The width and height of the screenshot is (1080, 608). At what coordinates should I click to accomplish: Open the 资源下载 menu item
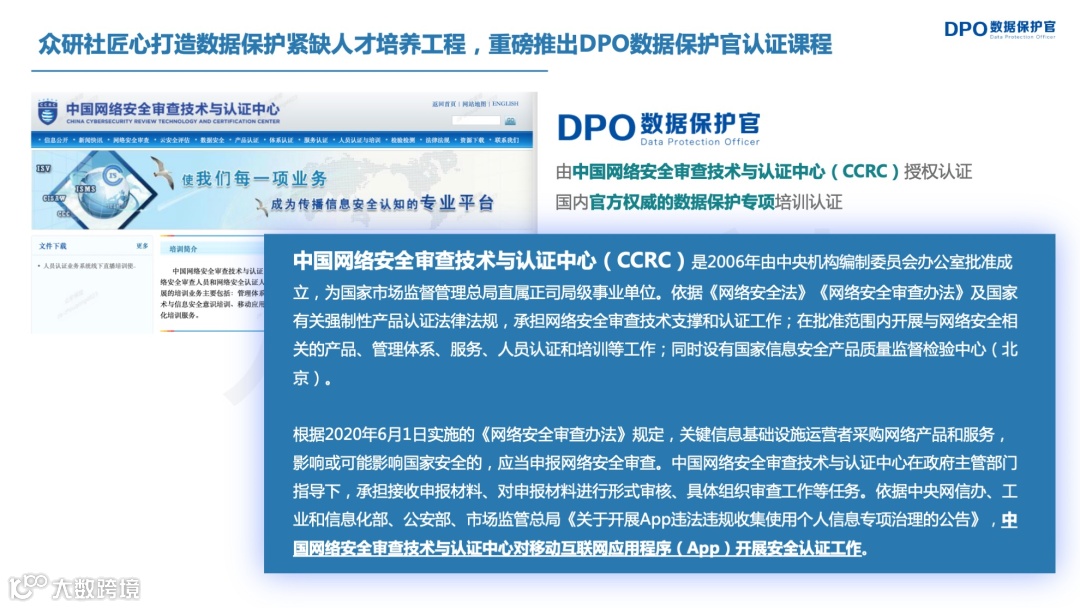pyautogui.click(x=472, y=140)
